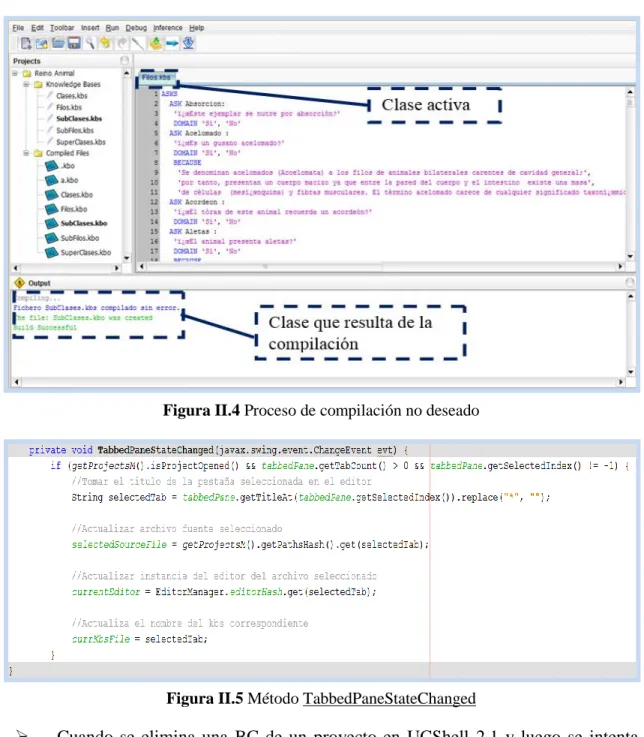Select SuperClases.kbo compiled file
Screen dimensions: 644x737
click(x=85, y=252)
